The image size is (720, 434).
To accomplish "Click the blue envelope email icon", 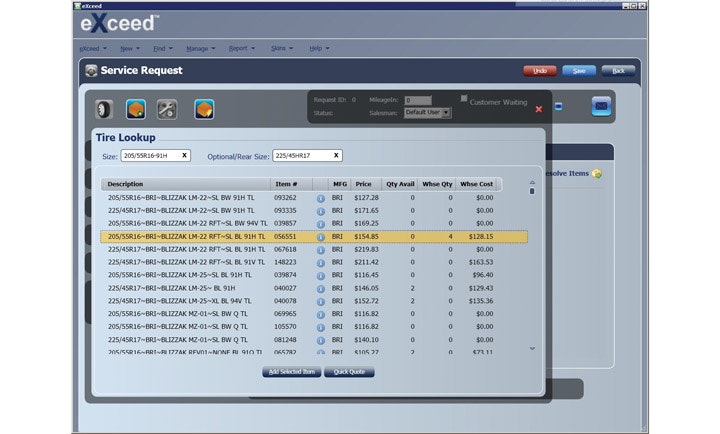I will [x=601, y=106].
